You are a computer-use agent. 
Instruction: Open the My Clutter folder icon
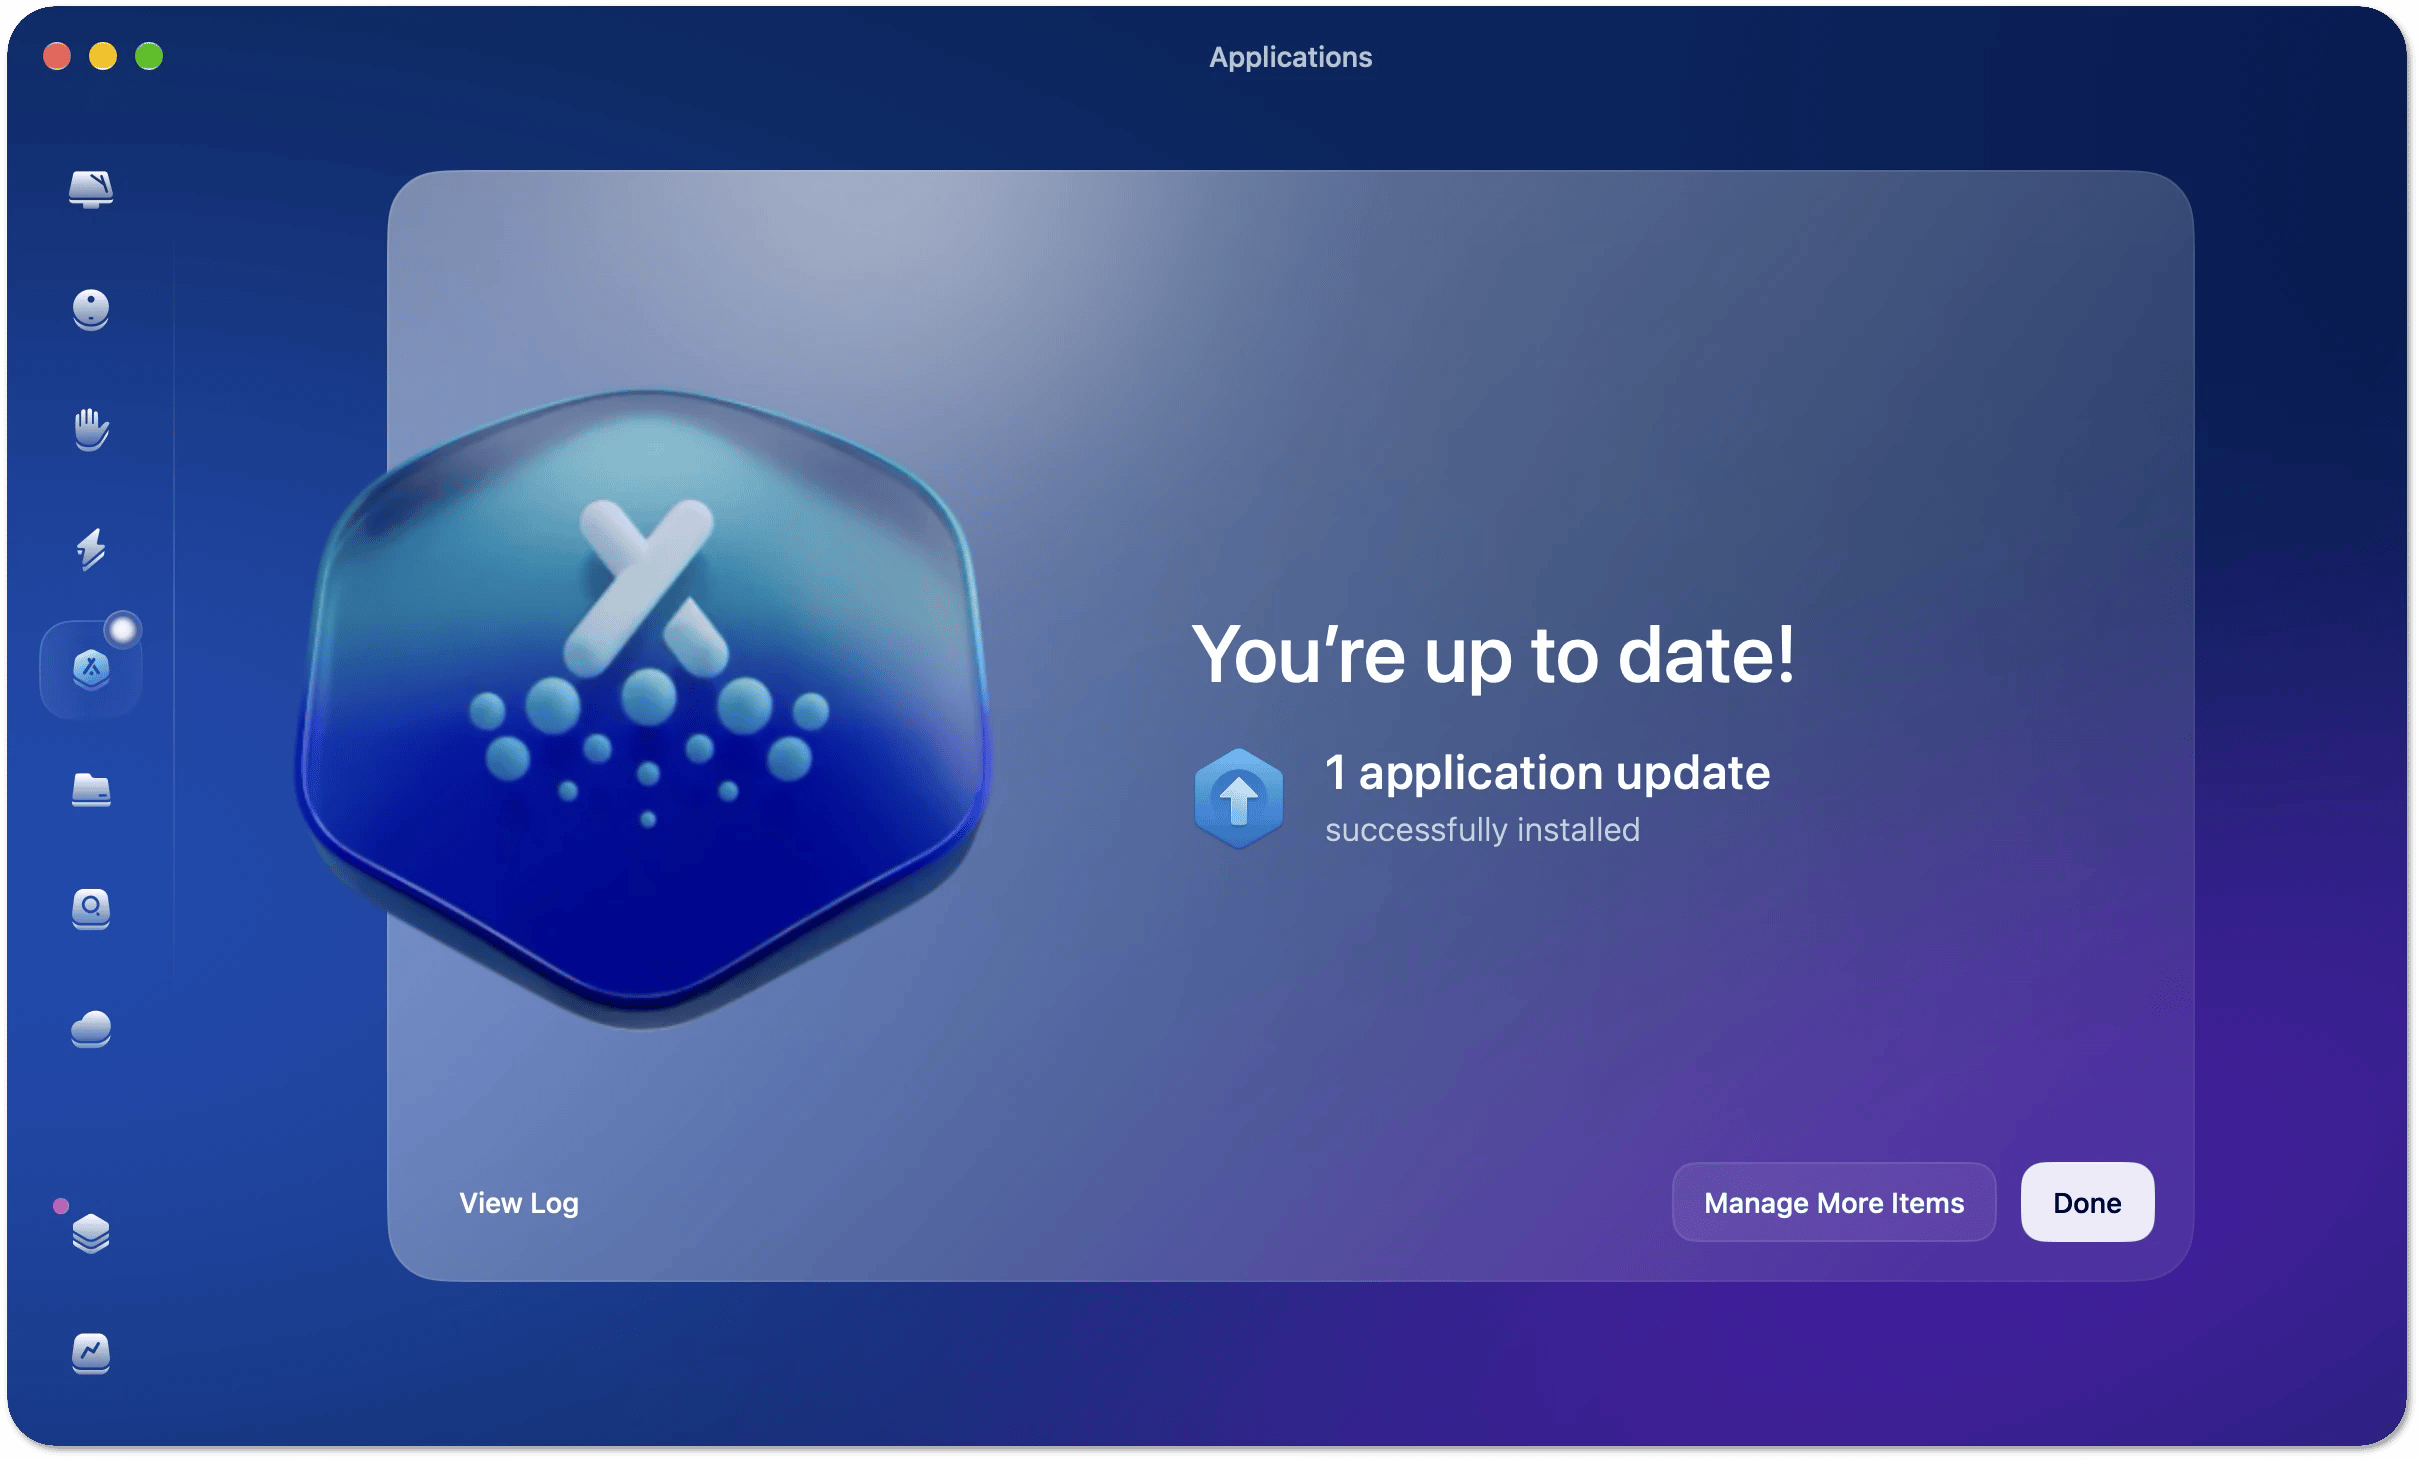(90, 789)
